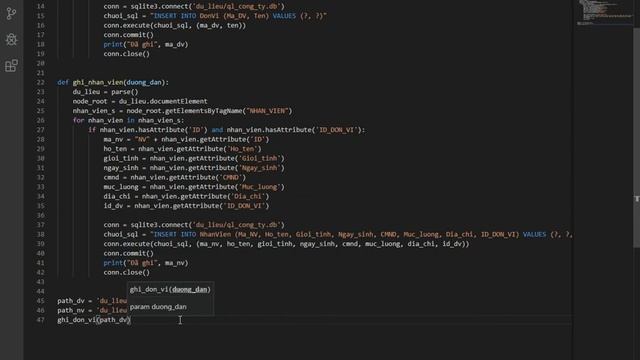
Task: Click the ma_nv = "NV" assignment line
Action: tap(186, 140)
